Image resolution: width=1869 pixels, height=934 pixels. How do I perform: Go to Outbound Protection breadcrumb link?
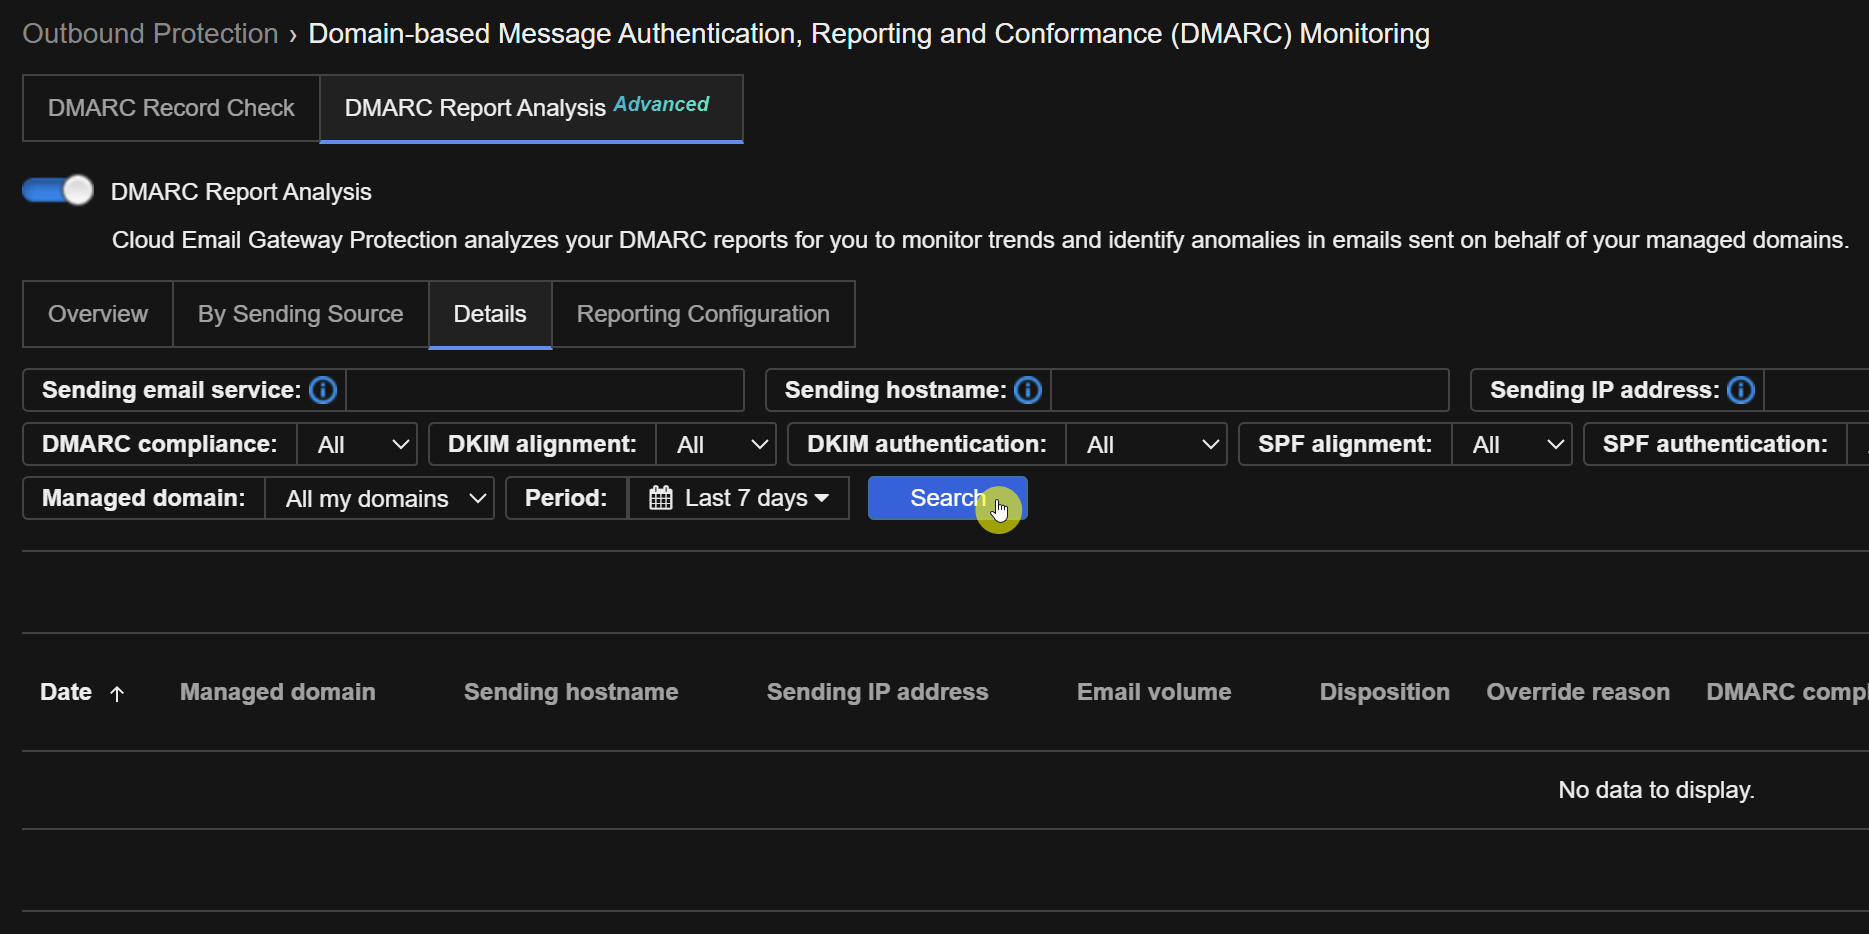click(150, 34)
